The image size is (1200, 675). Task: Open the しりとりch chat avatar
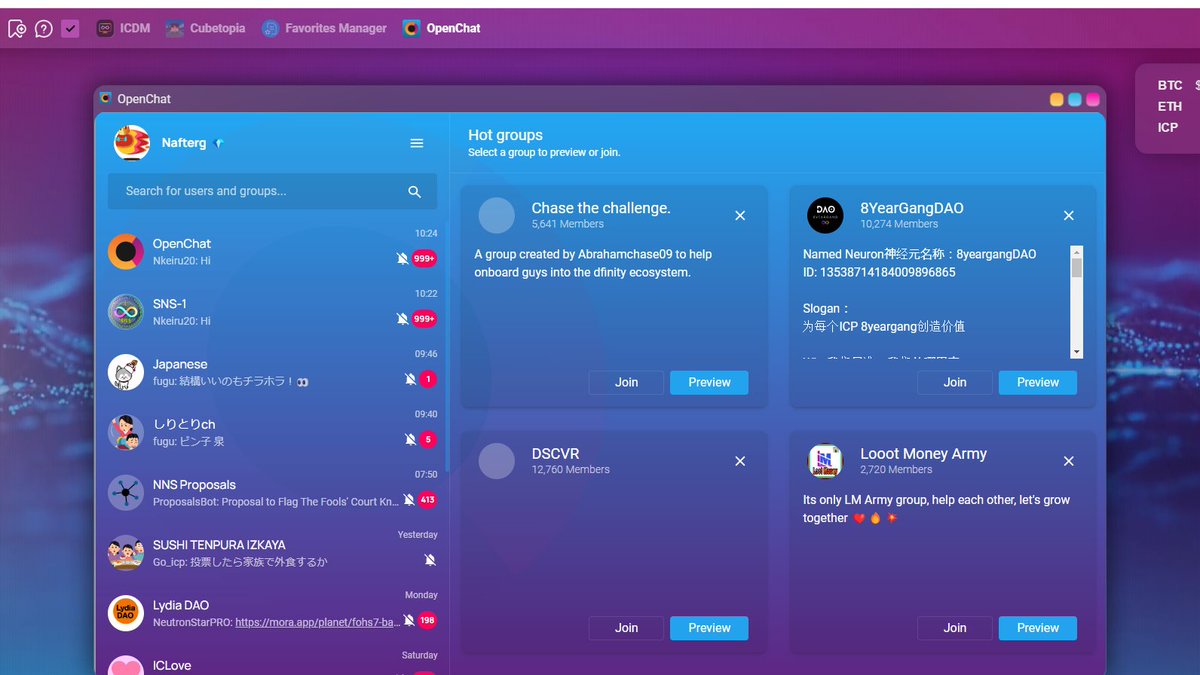[126, 433]
